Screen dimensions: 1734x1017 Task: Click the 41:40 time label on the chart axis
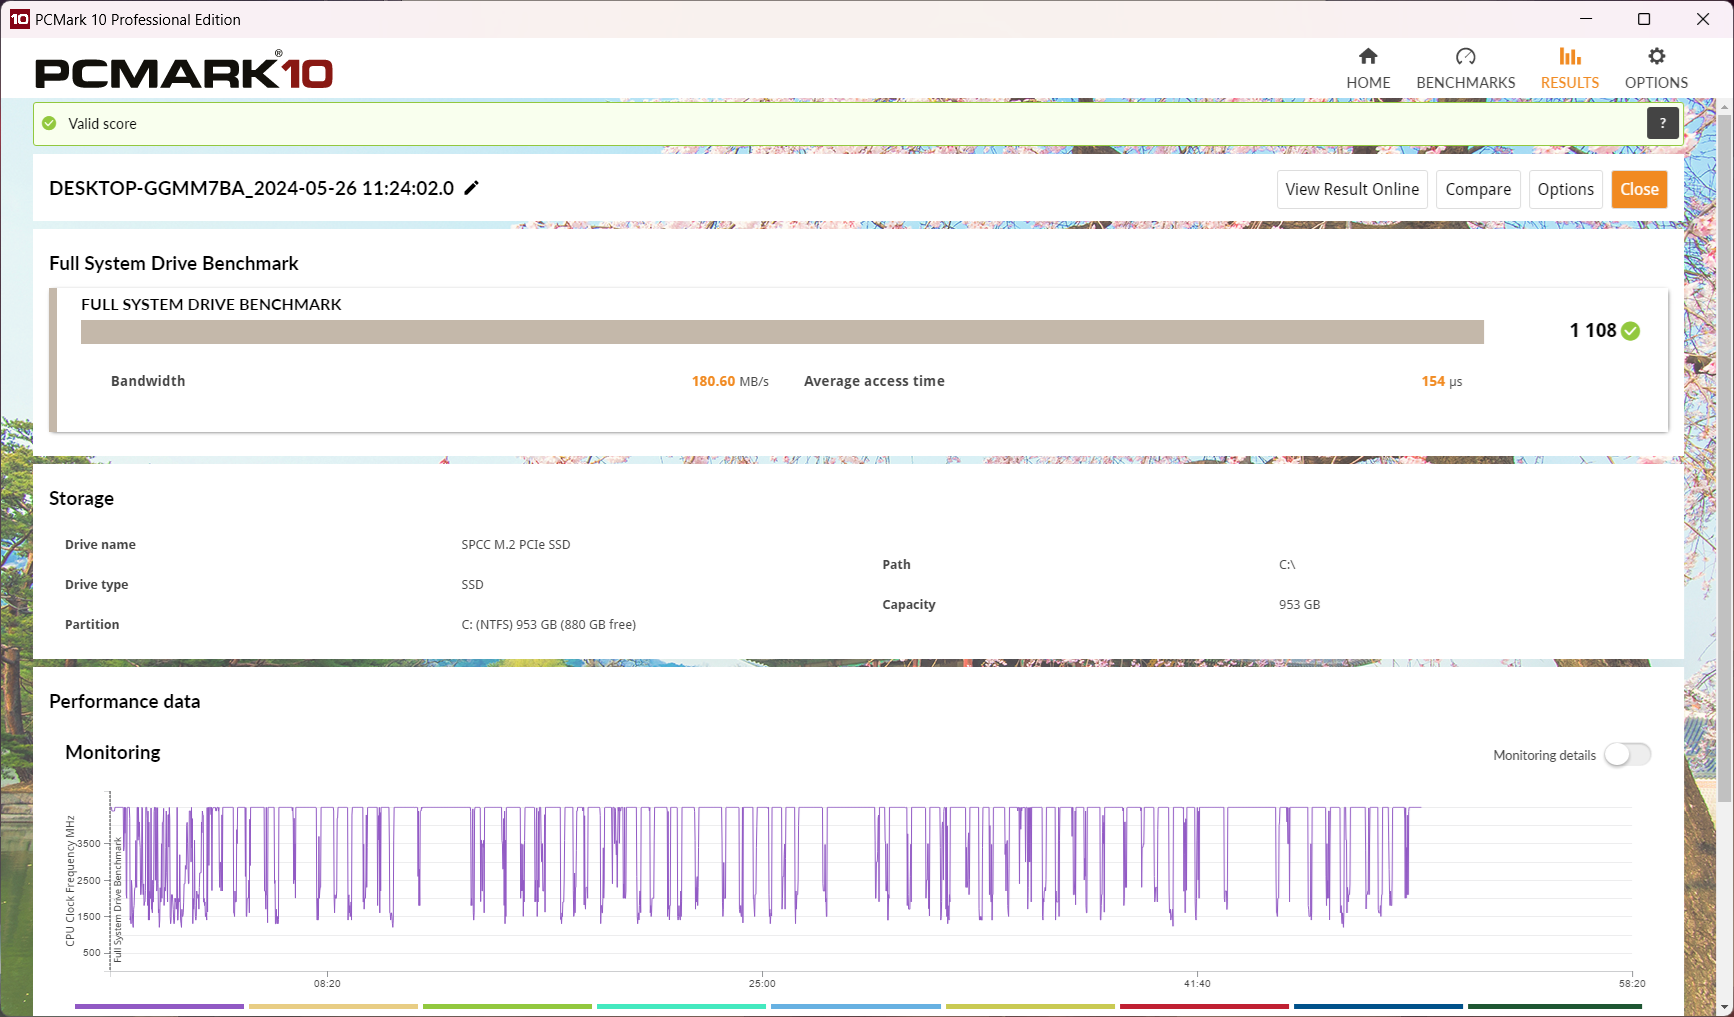pyautogui.click(x=1197, y=984)
